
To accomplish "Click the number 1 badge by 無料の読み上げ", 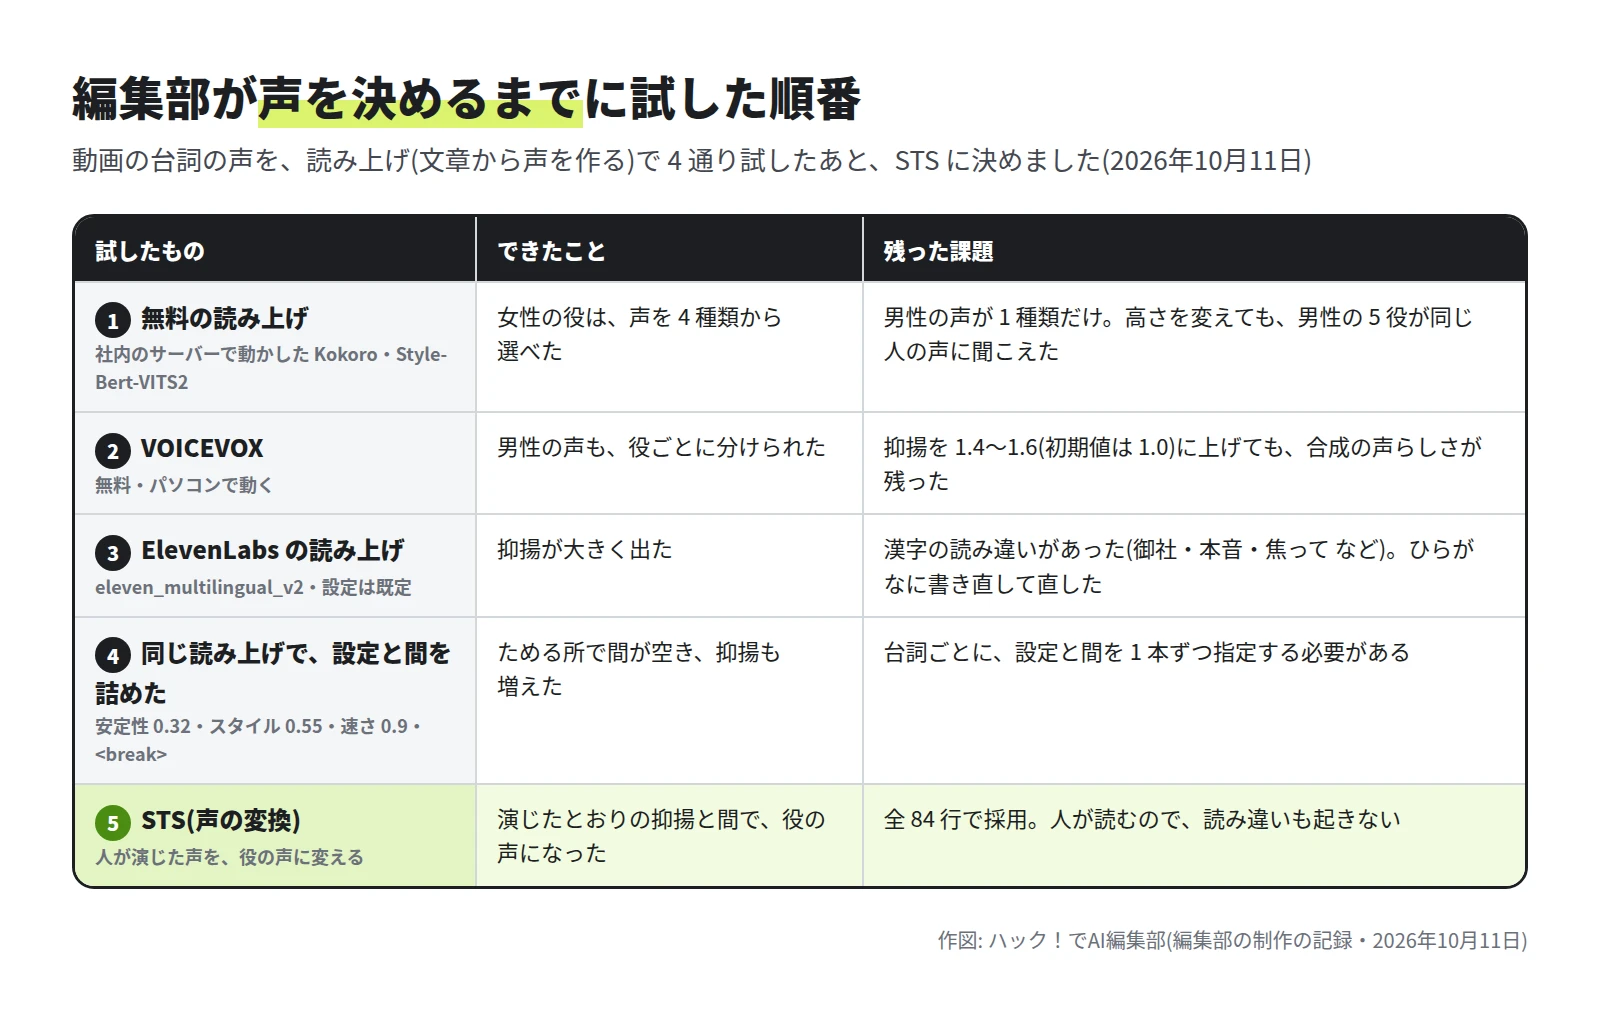I will 112,320.
